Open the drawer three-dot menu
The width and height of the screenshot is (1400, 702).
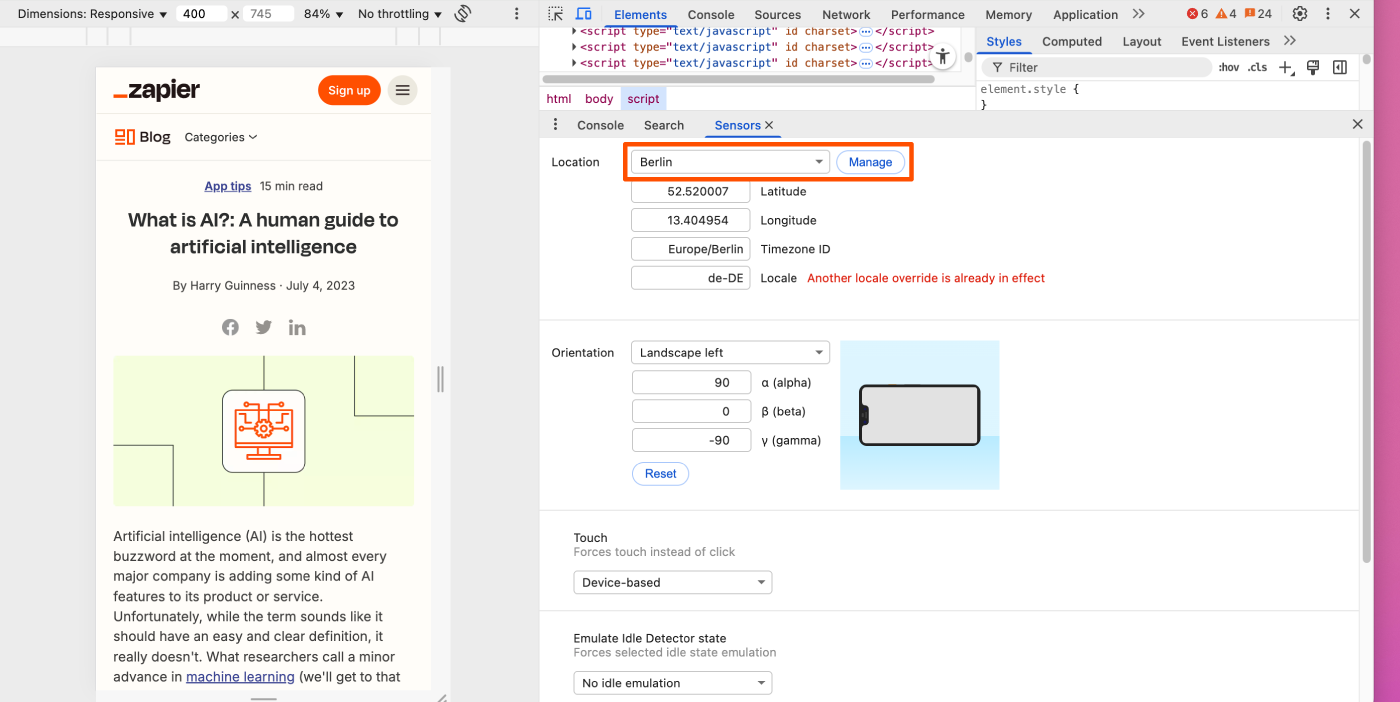pyautogui.click(x=556, y=125)
